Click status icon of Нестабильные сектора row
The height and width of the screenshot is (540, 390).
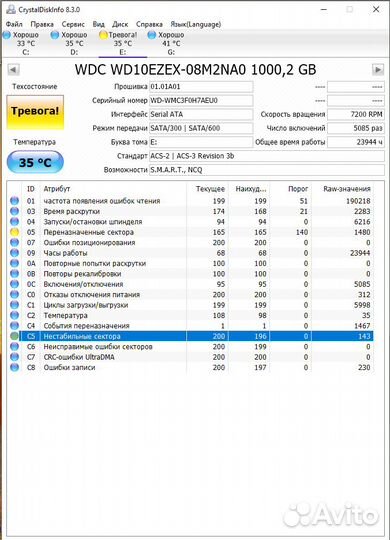[x=14, y=336]
